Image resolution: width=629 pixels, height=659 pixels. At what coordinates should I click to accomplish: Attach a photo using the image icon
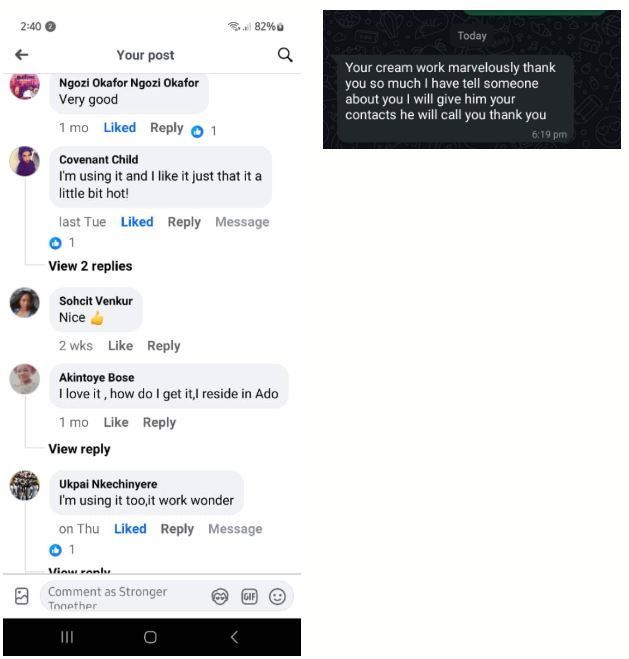22,596
